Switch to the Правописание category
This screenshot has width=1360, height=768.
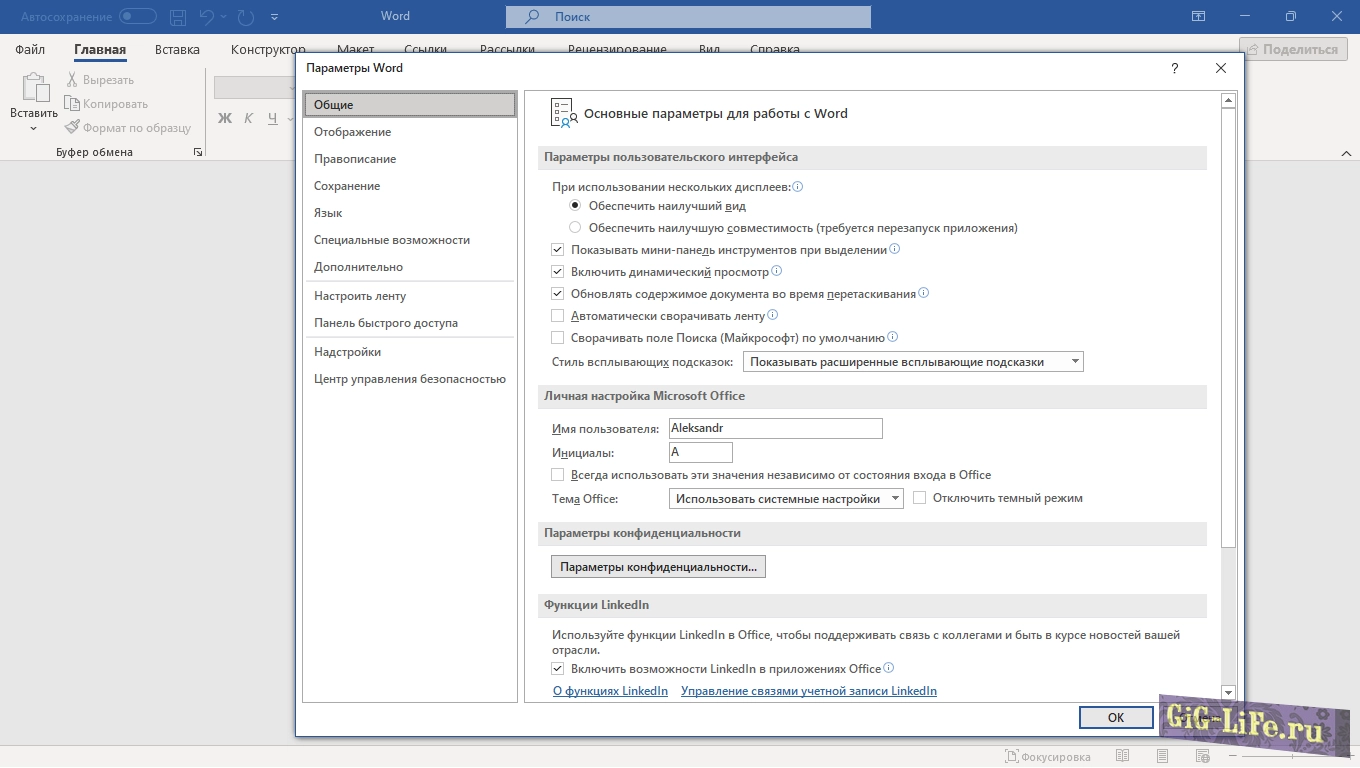point(355,159)
